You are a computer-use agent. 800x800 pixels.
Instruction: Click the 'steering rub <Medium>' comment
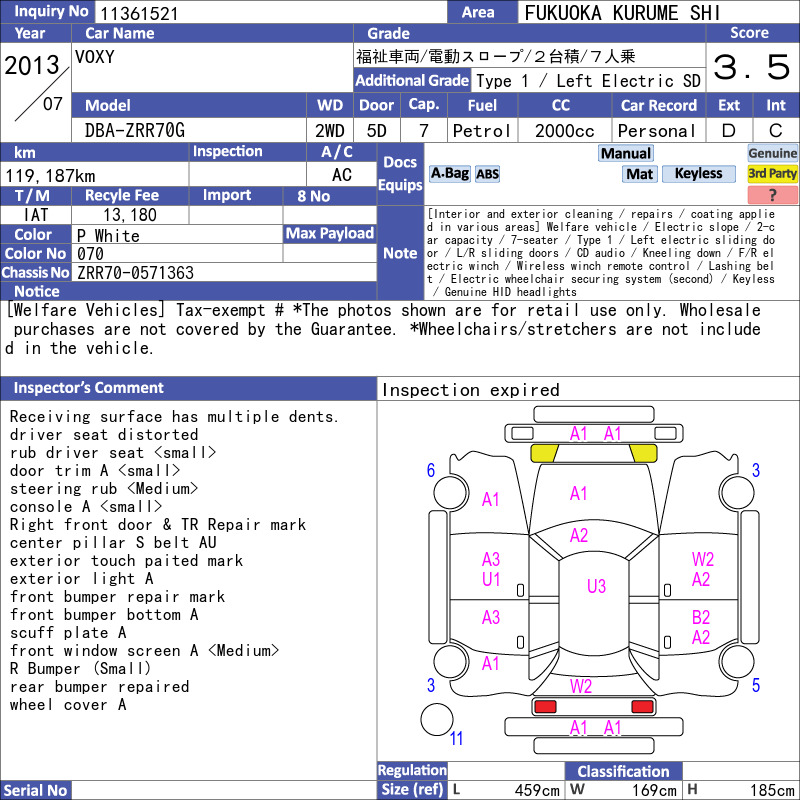(104, 489)
